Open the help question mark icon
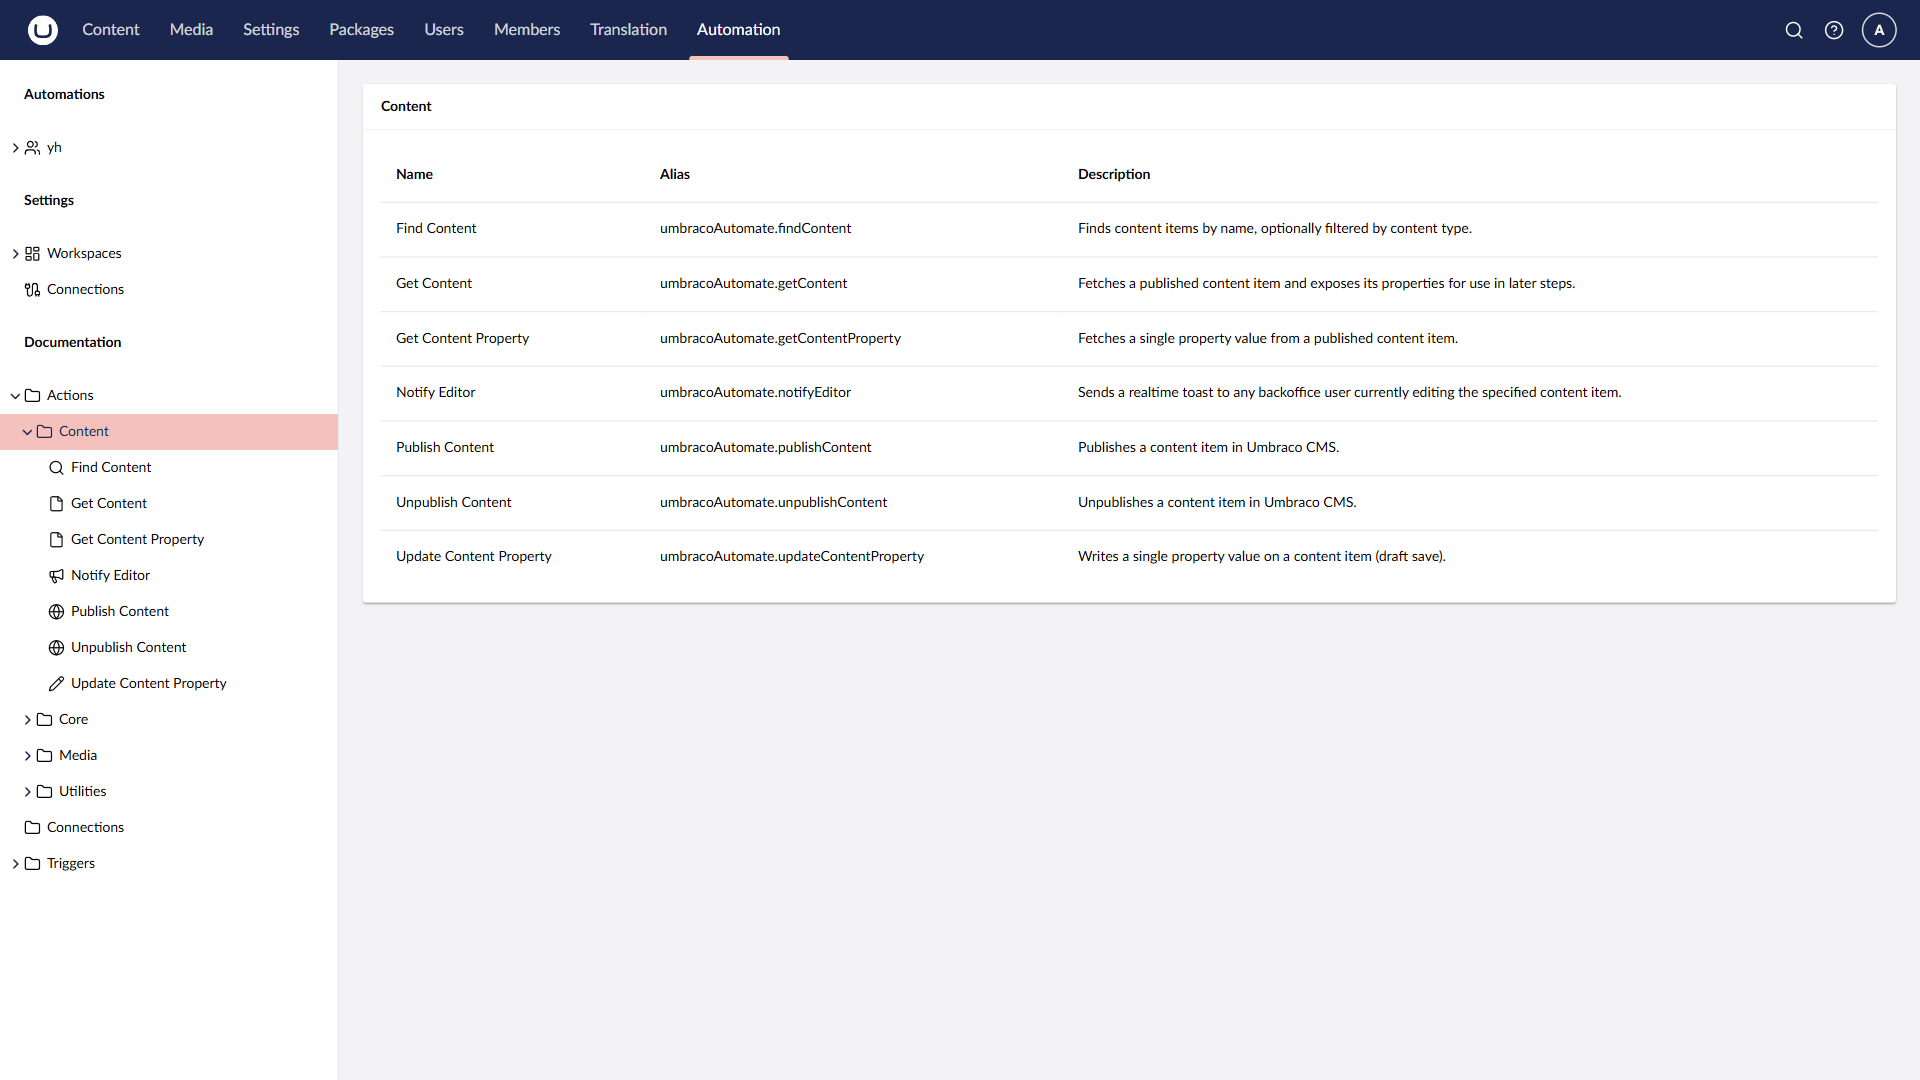The image size is (1920, 1080). tap(1834, 30)
